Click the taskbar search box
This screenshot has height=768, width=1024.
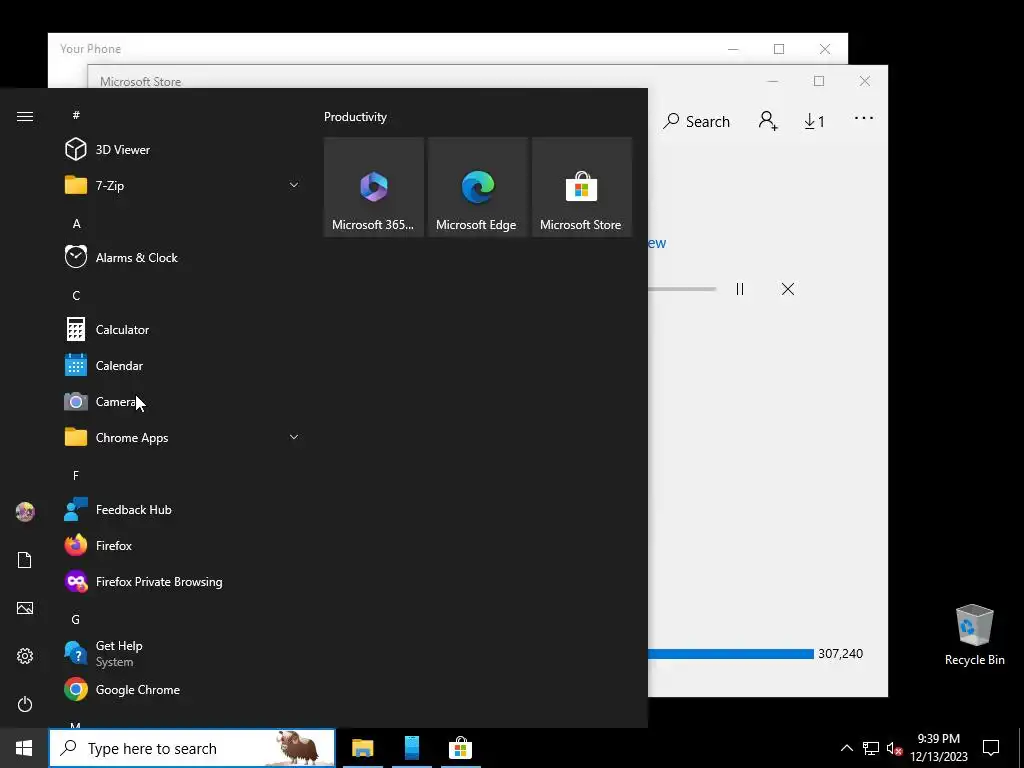click(192, 748)
